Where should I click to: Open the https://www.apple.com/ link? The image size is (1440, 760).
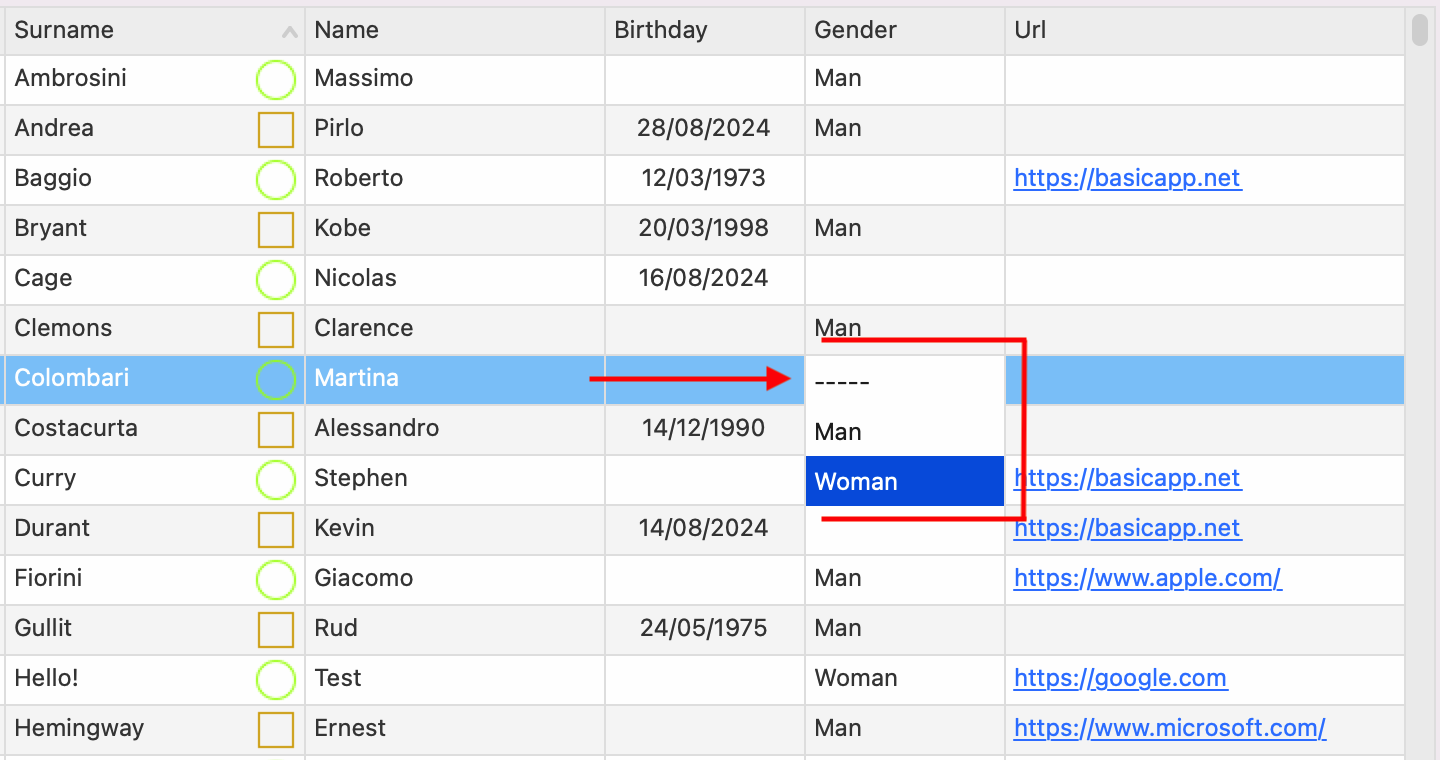tap(1147, 578)
